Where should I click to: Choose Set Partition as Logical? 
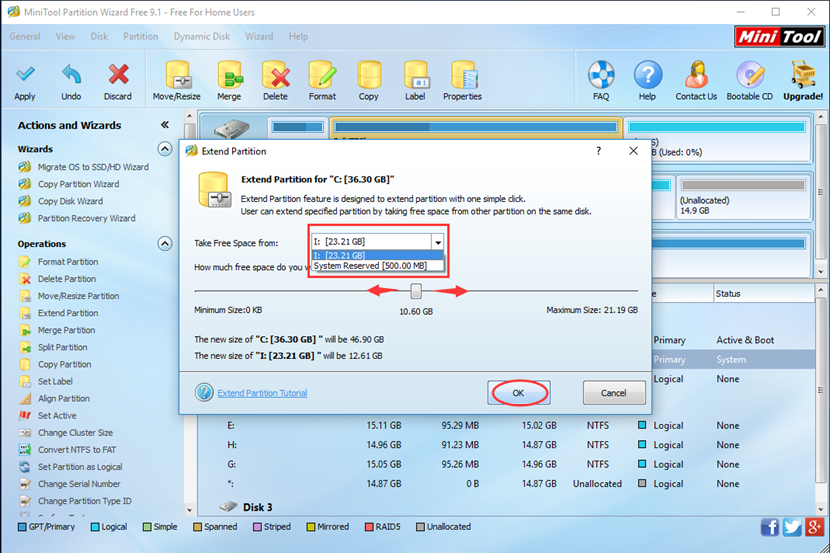tap(80, 467)
